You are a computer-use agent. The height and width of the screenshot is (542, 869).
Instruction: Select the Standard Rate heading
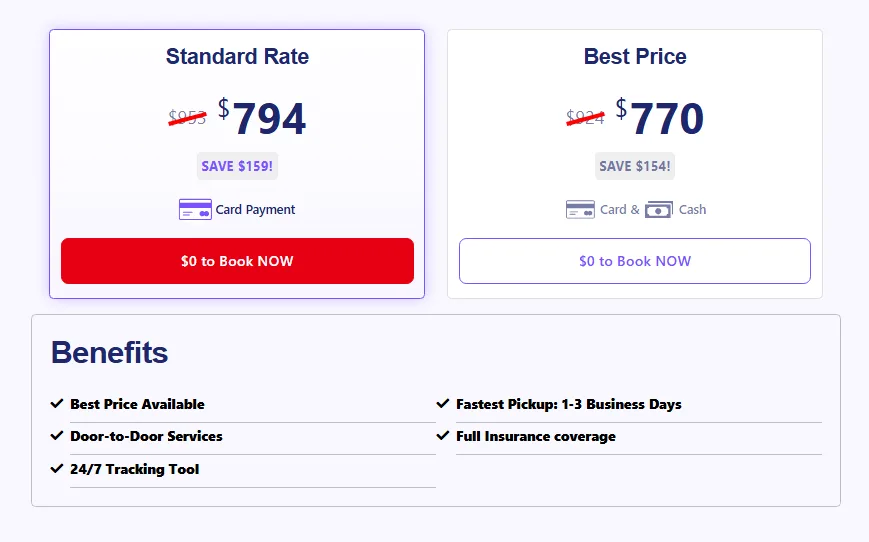237,57
